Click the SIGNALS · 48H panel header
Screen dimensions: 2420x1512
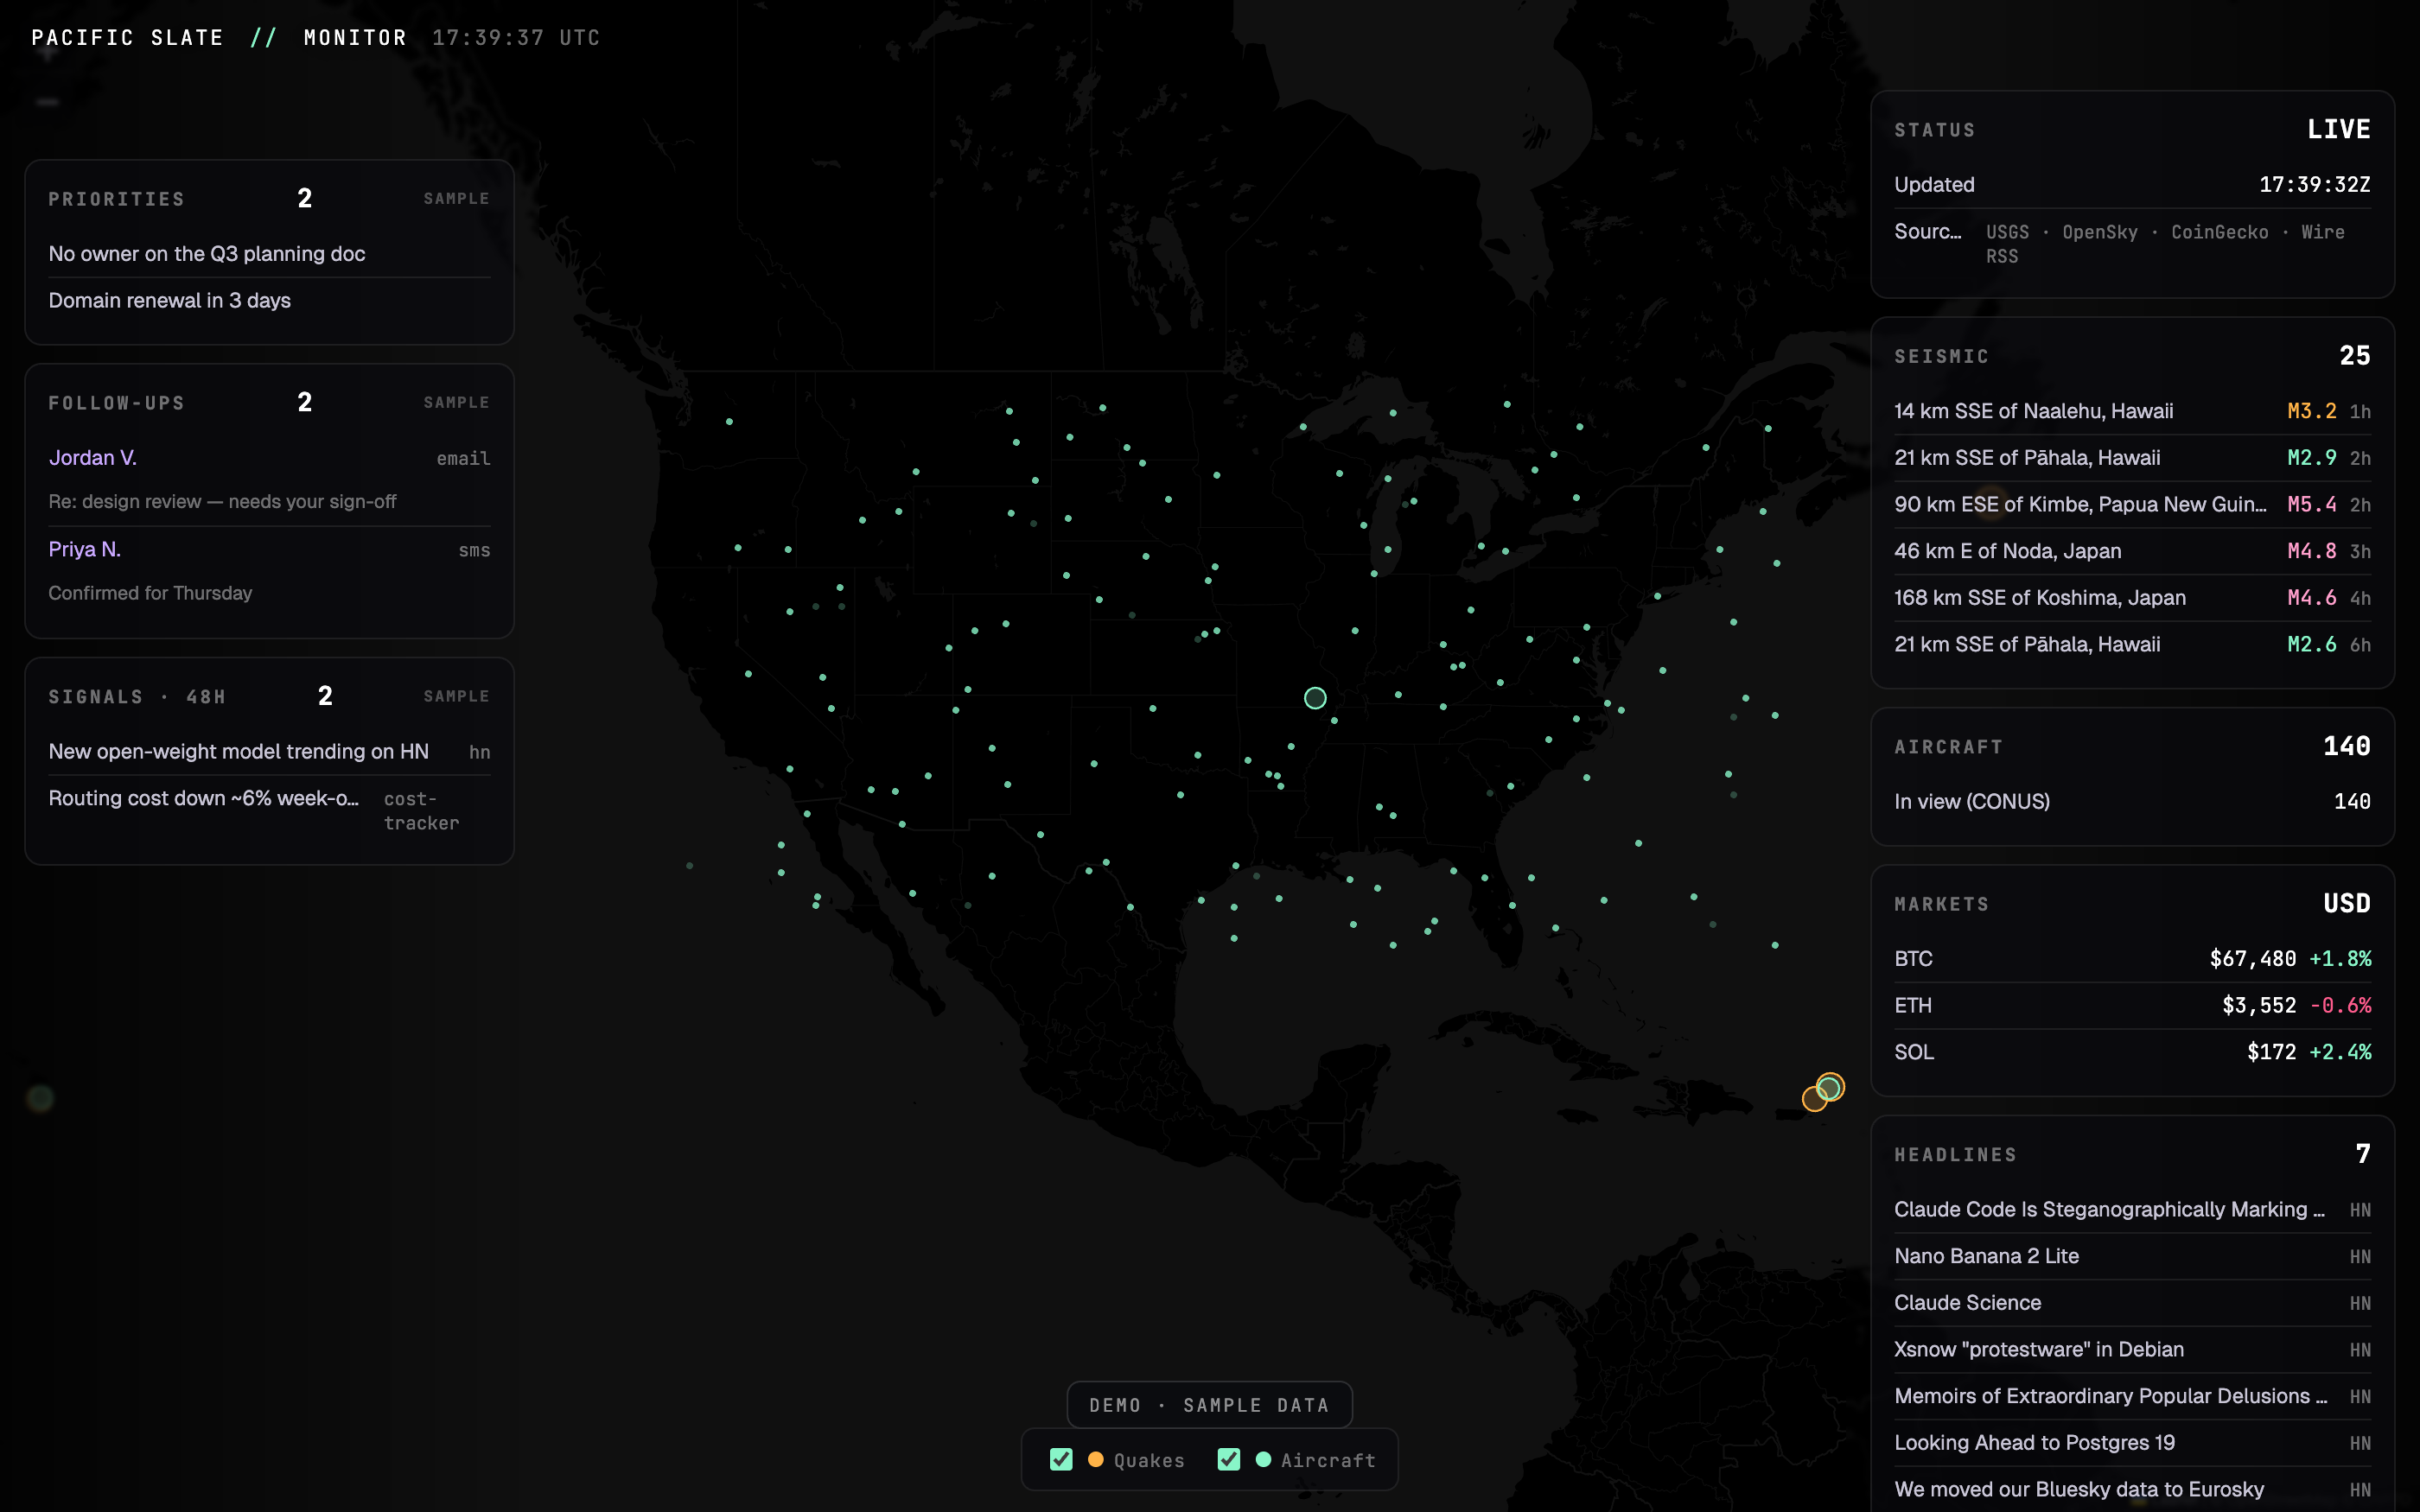pos(137,697)
